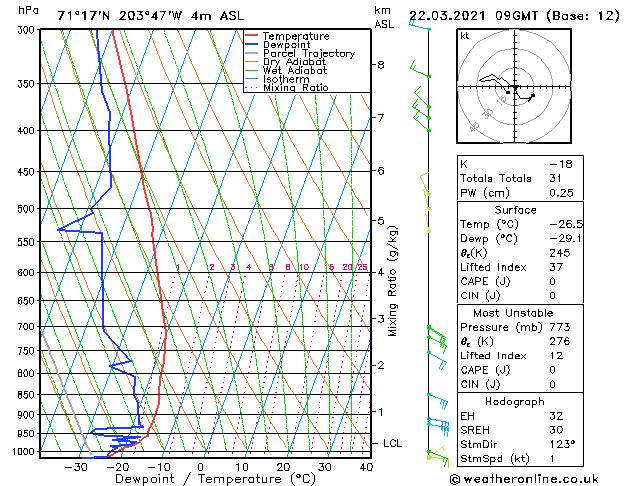
Task: Click the PW (cm) value 0.25
Action: click(561, 193)
